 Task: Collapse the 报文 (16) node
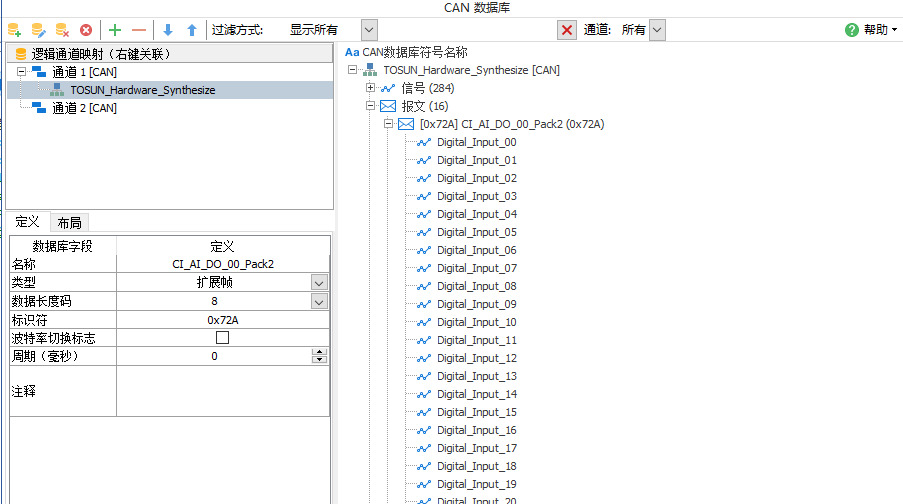370,106
